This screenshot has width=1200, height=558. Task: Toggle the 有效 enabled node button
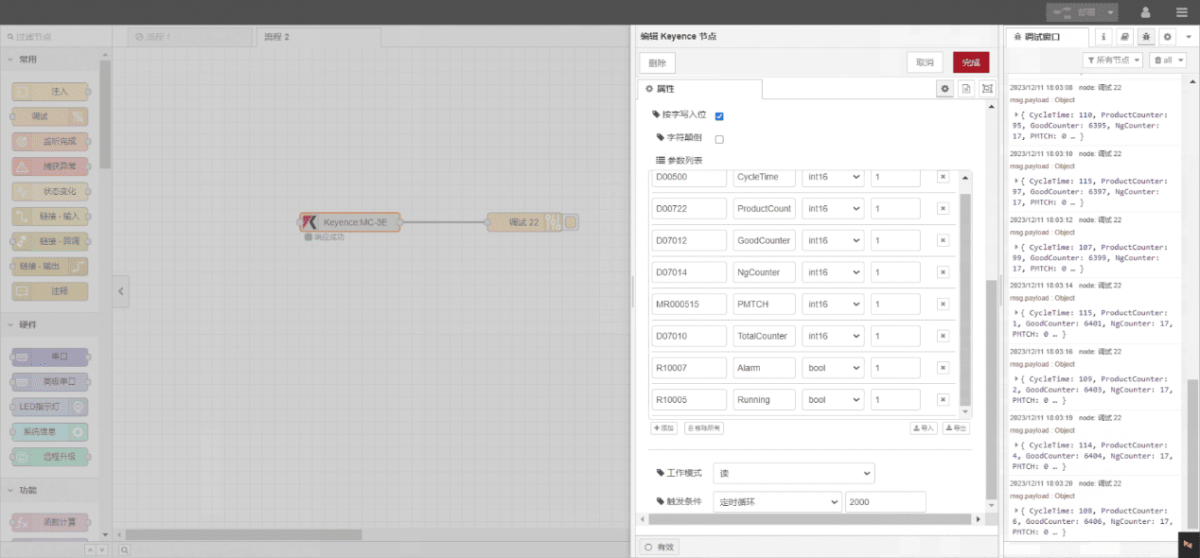[x=660, y=547]
